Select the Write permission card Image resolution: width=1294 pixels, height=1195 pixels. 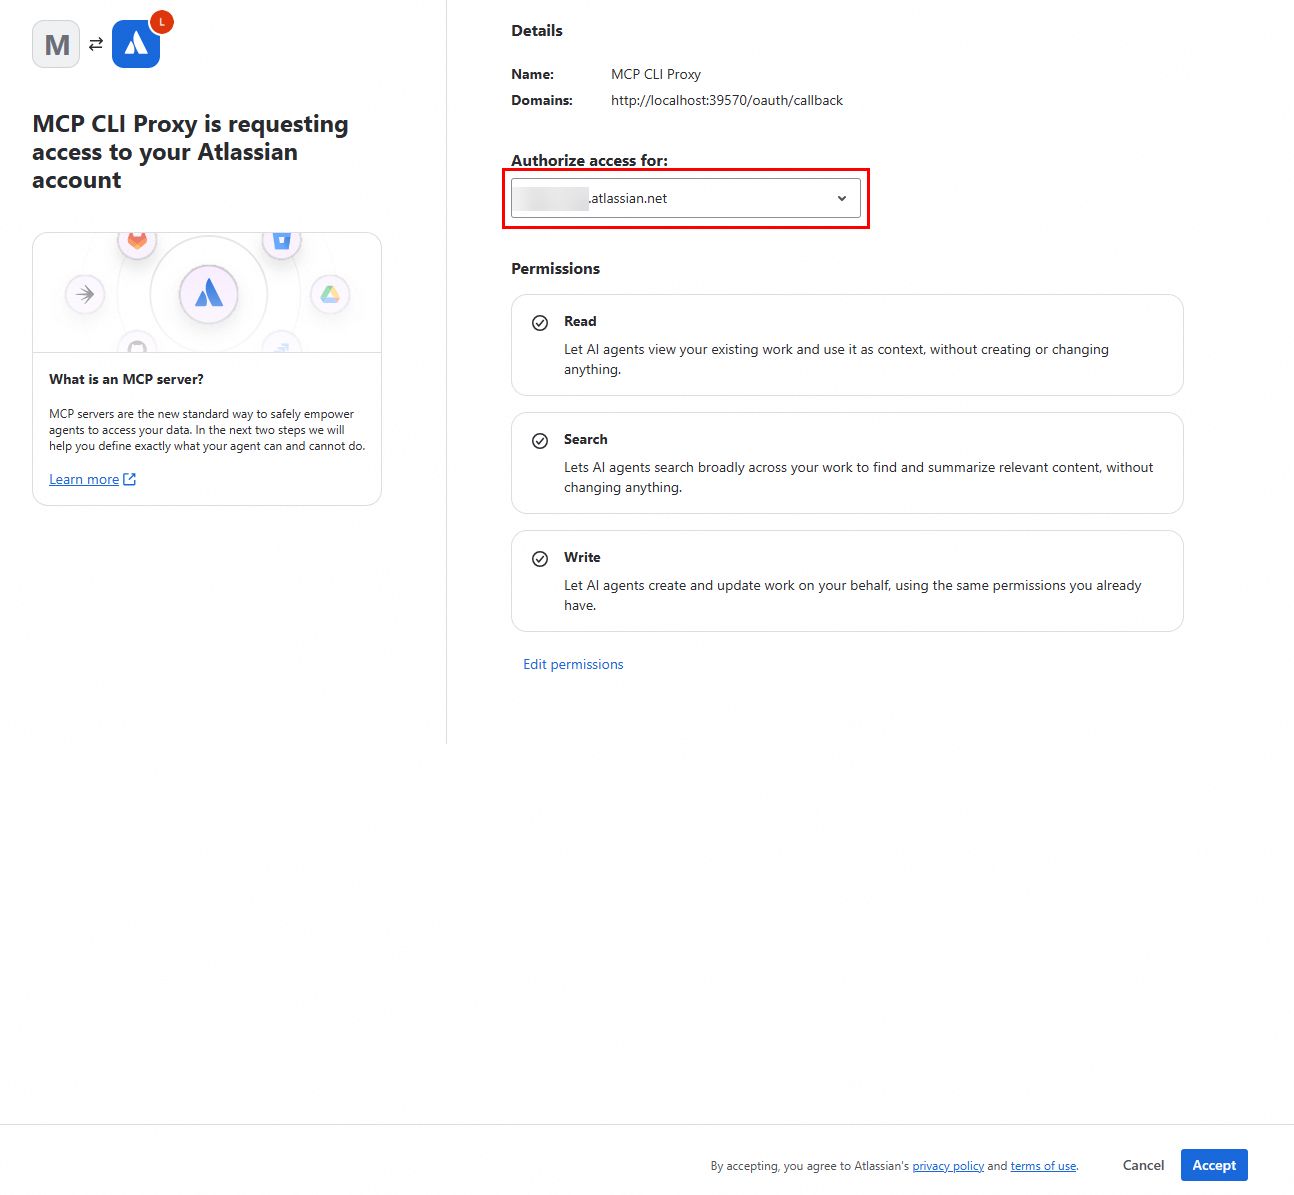pos(847,581)
